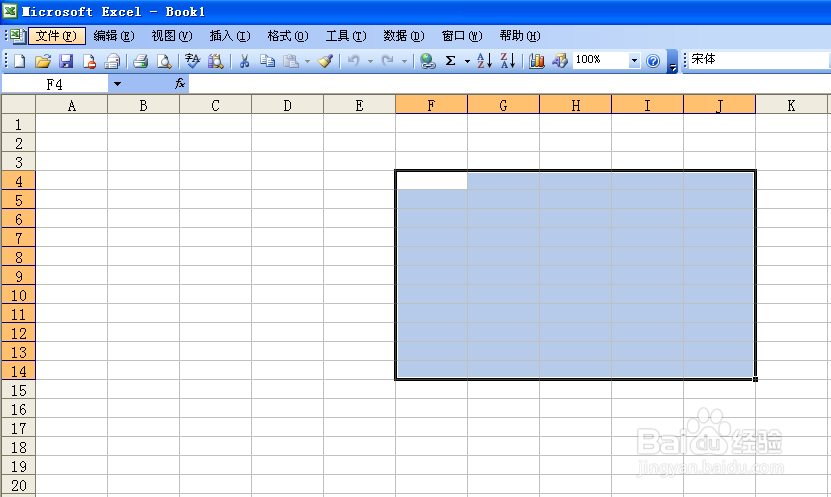Open the 格式(O) menu
Screen dimensions: 831x497
coord(288,36)
